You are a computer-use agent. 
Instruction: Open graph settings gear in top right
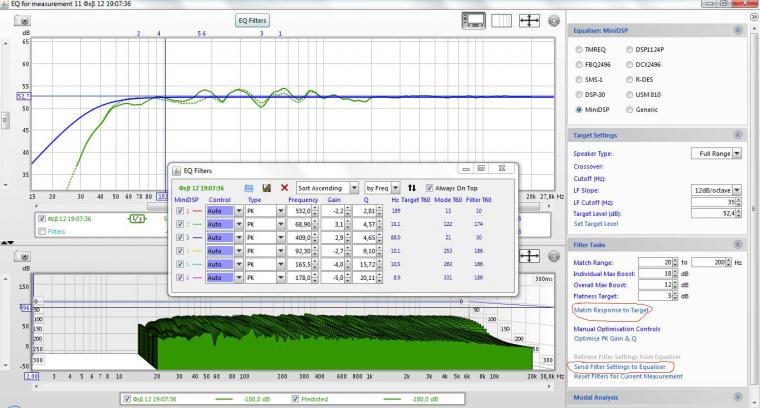tap(554, 20)
